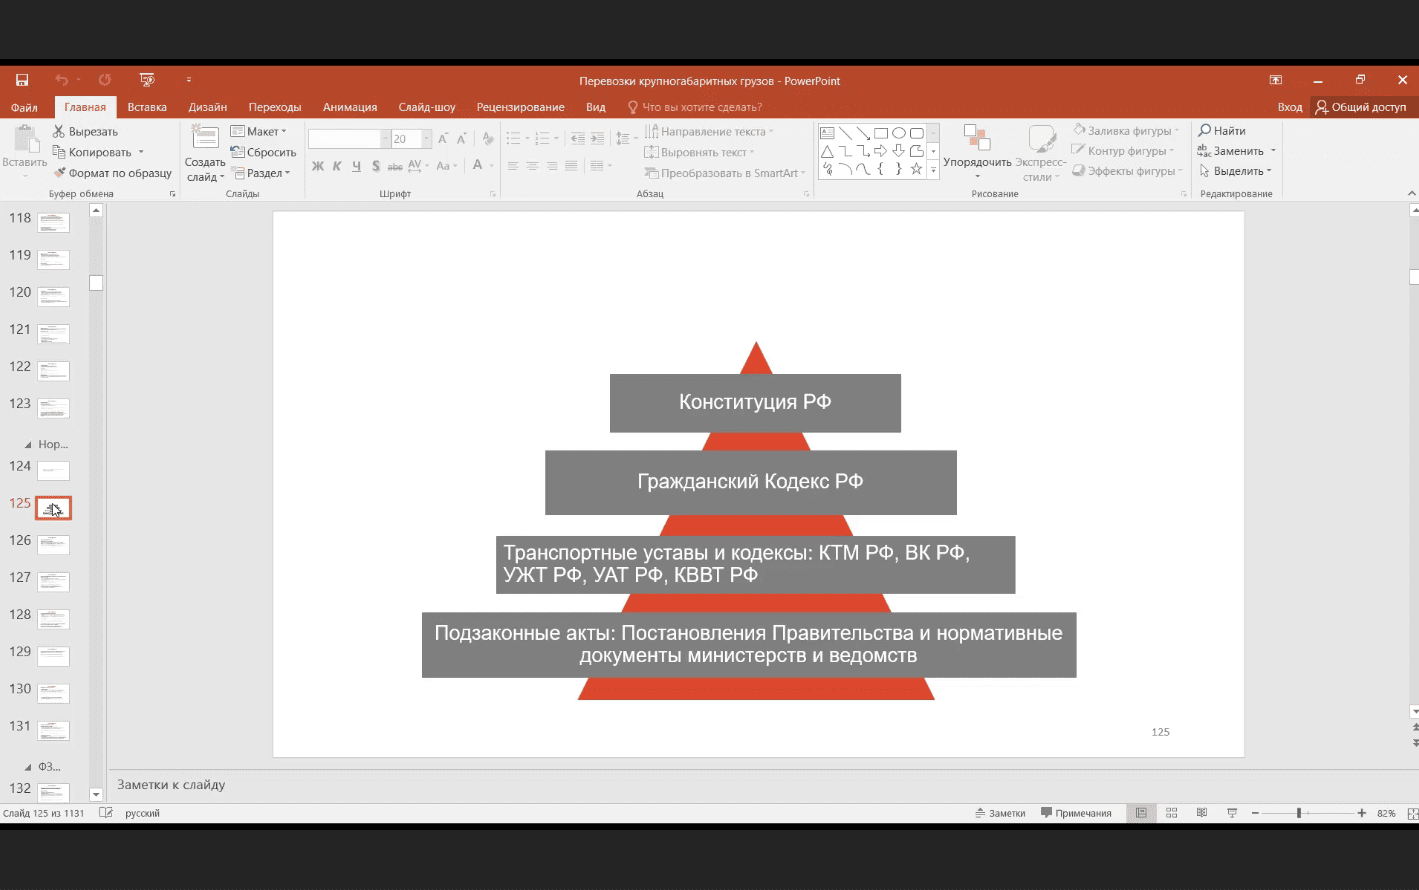Screen dimensions: 1419x890
Task: Click the Cut (Вырезать) scissors icon
Action: tap(59, 131)
